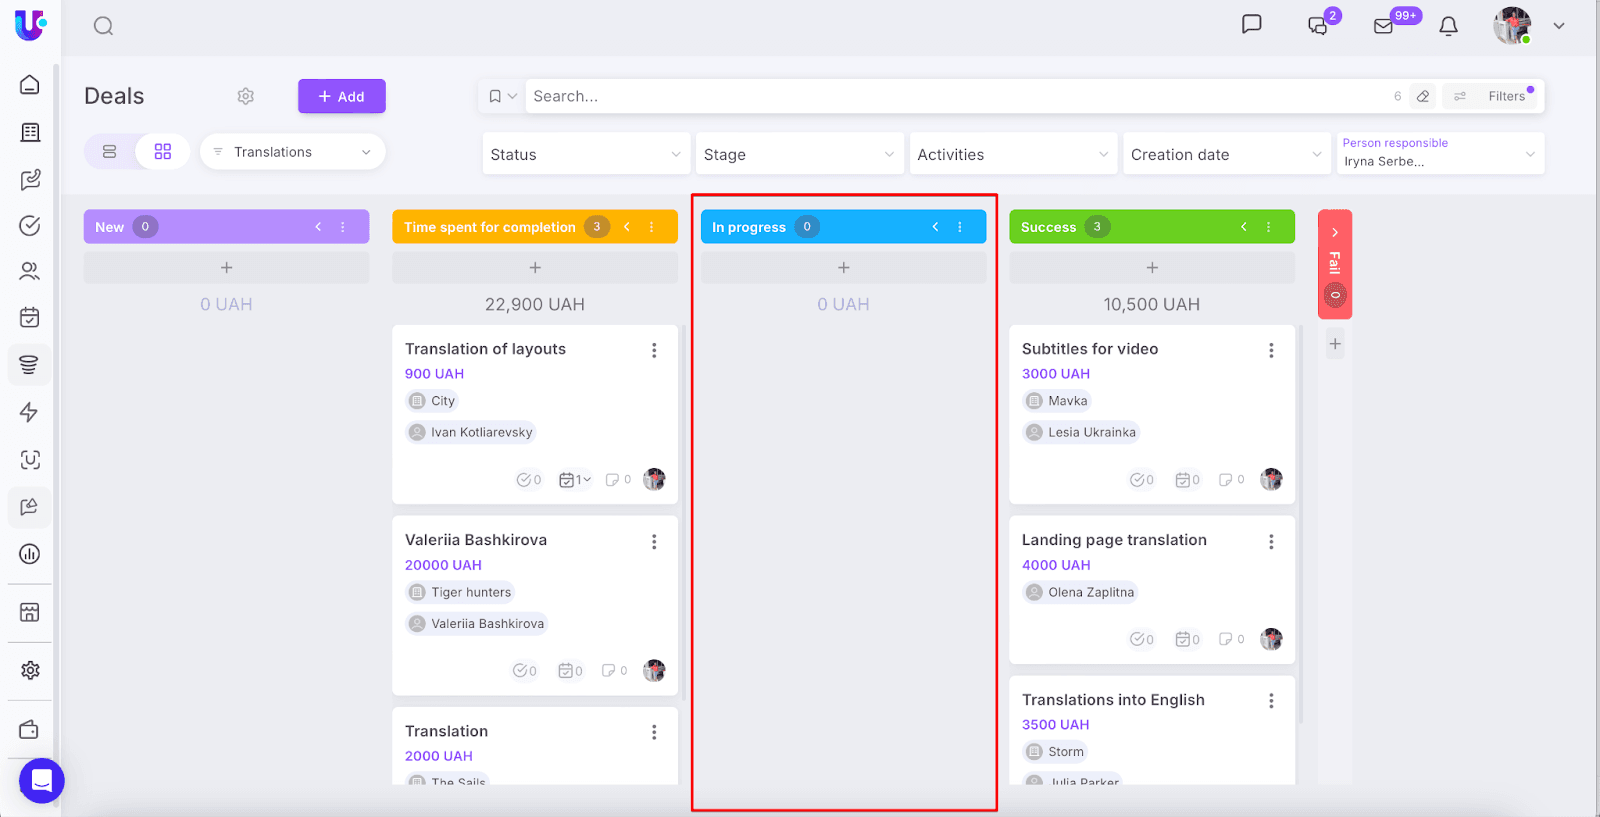Open the mail inbox icon

[1384, 26]
